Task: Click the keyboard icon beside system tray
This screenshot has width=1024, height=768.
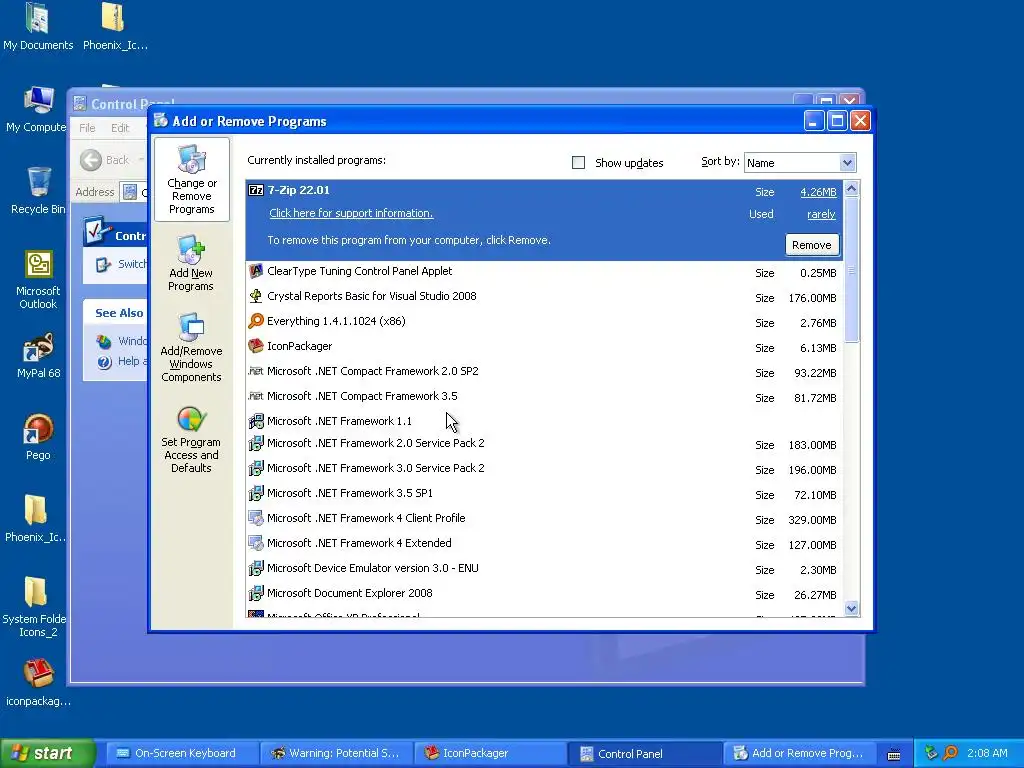Action: coord(894,755)
